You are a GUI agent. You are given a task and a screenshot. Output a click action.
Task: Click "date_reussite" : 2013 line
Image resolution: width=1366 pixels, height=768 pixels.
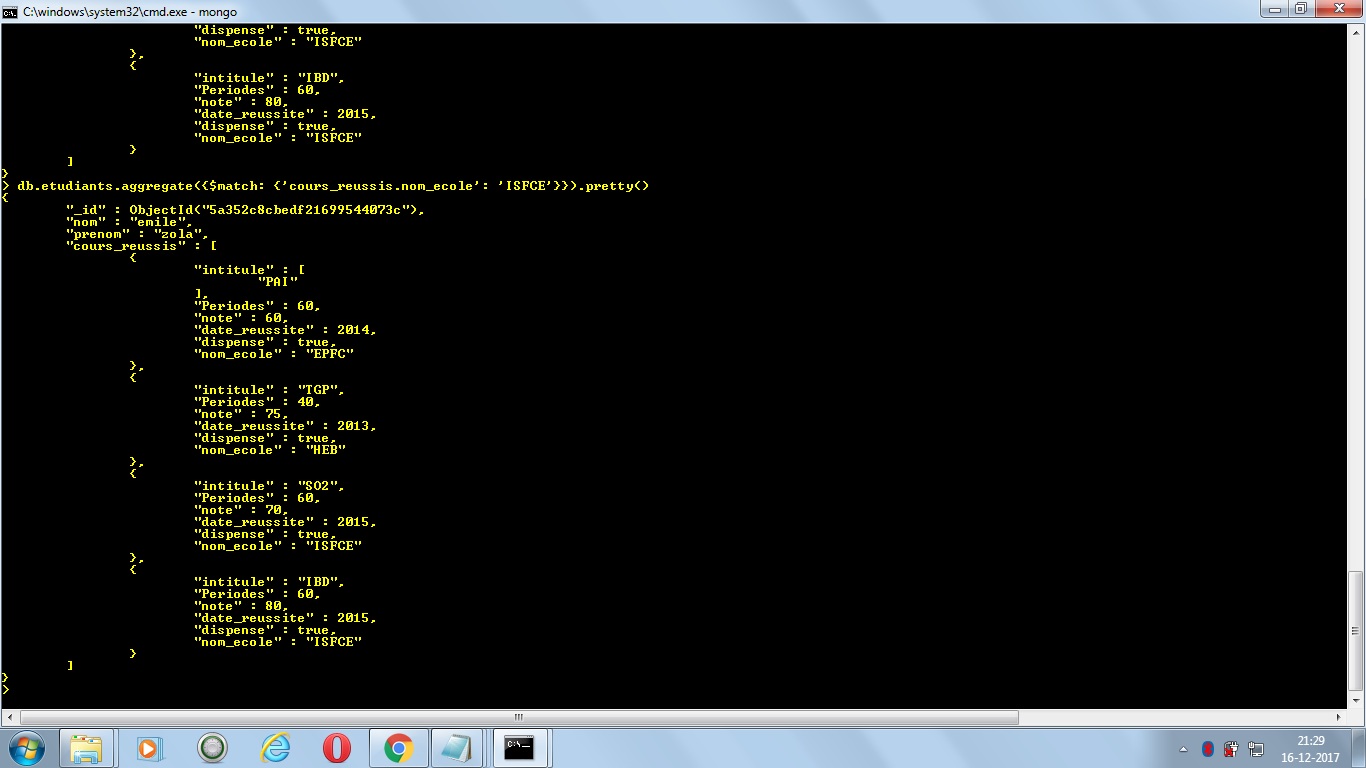(x=285, y=426)
